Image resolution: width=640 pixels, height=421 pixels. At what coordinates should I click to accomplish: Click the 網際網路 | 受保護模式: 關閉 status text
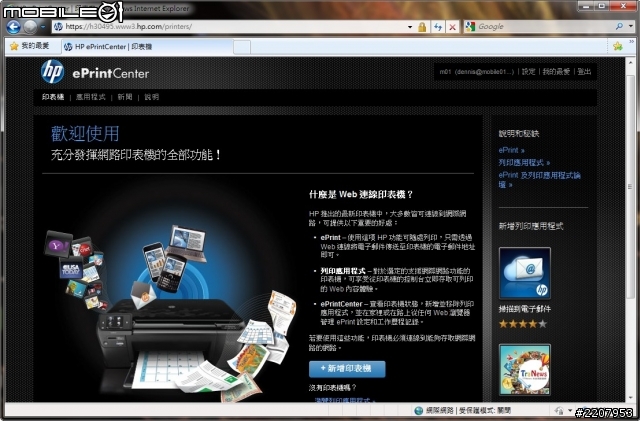[x=468, y=410]
